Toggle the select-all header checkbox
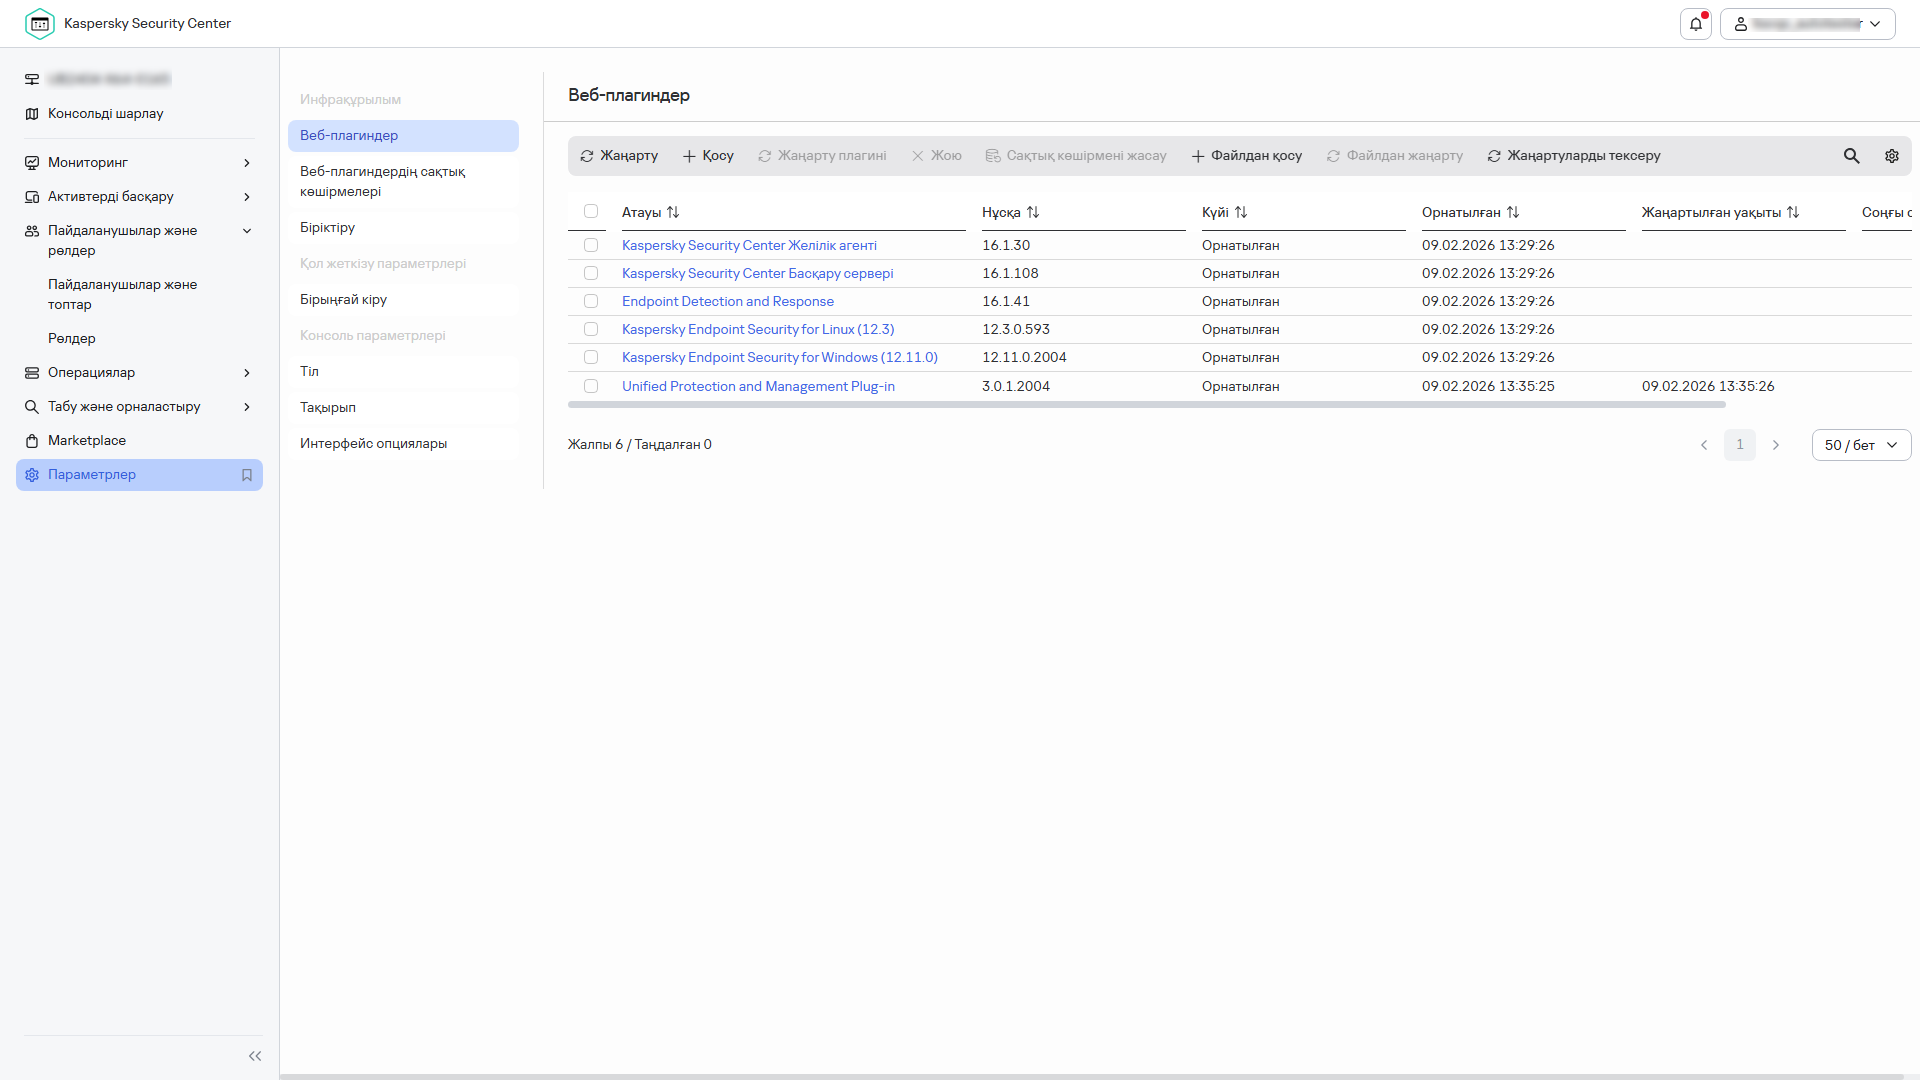1920x1080 pixels. [x=591, y=211]
